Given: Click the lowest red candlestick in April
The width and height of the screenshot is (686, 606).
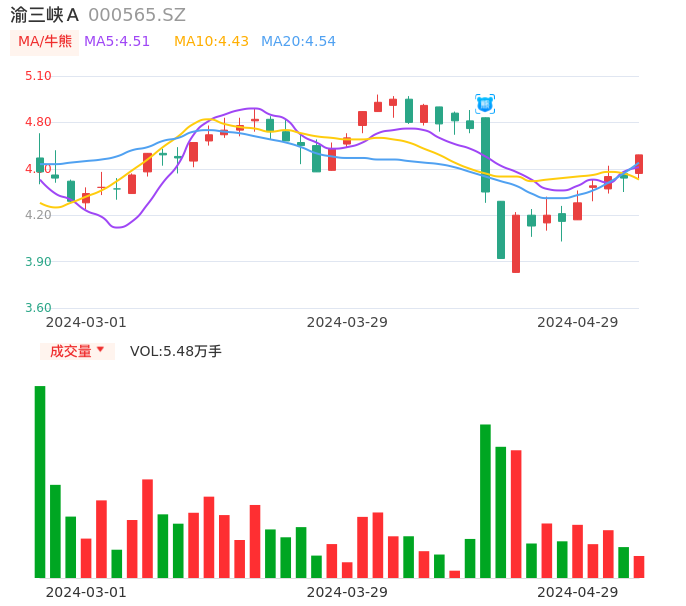Looking at the screenshot, I should click(x=516, y=243).
